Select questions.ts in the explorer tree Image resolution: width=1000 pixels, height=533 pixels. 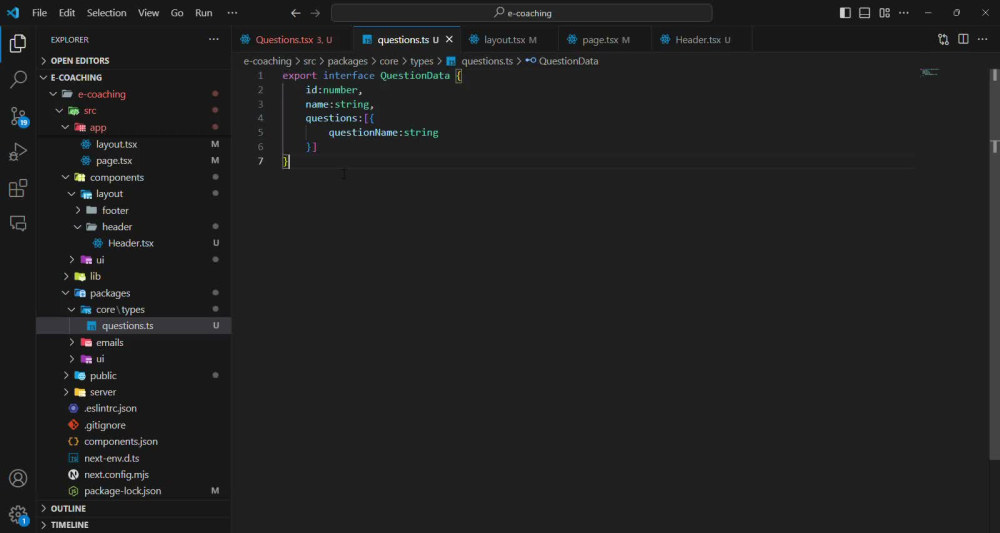click(134, 326)
